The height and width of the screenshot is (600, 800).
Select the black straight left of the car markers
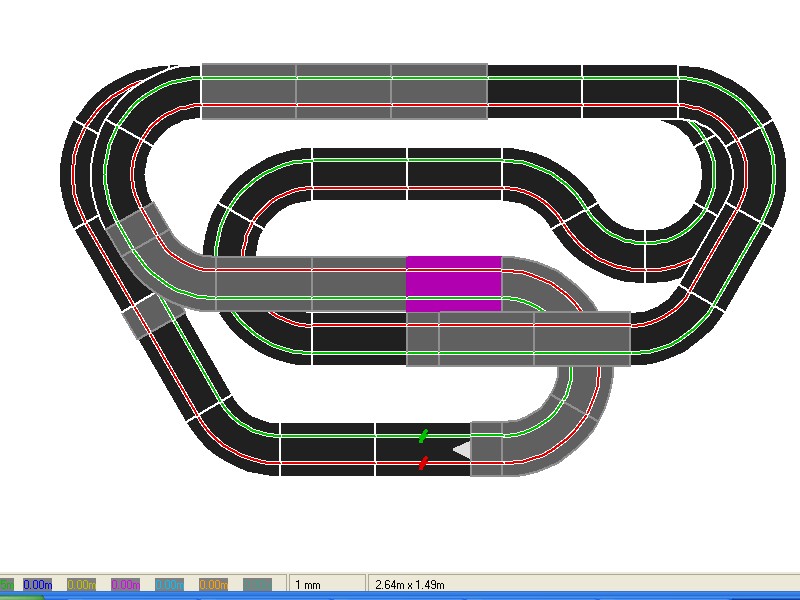click(x=328, y=449)
